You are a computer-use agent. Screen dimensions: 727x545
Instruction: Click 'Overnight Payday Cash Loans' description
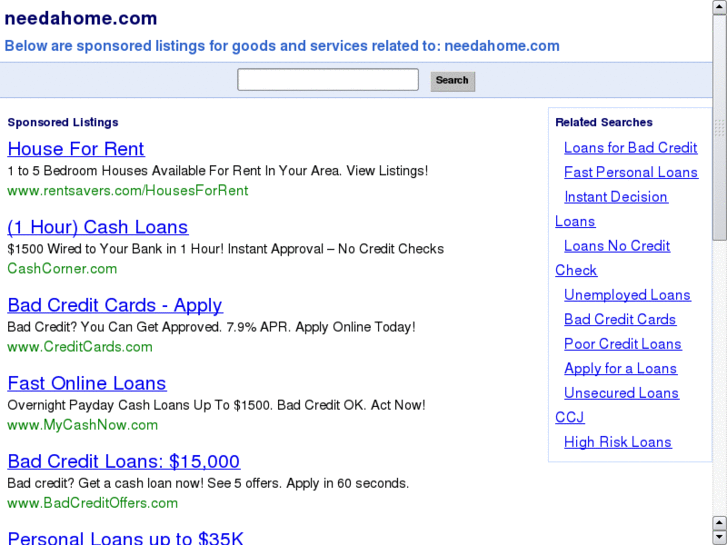pyautogui.click(x=216, y=405)
